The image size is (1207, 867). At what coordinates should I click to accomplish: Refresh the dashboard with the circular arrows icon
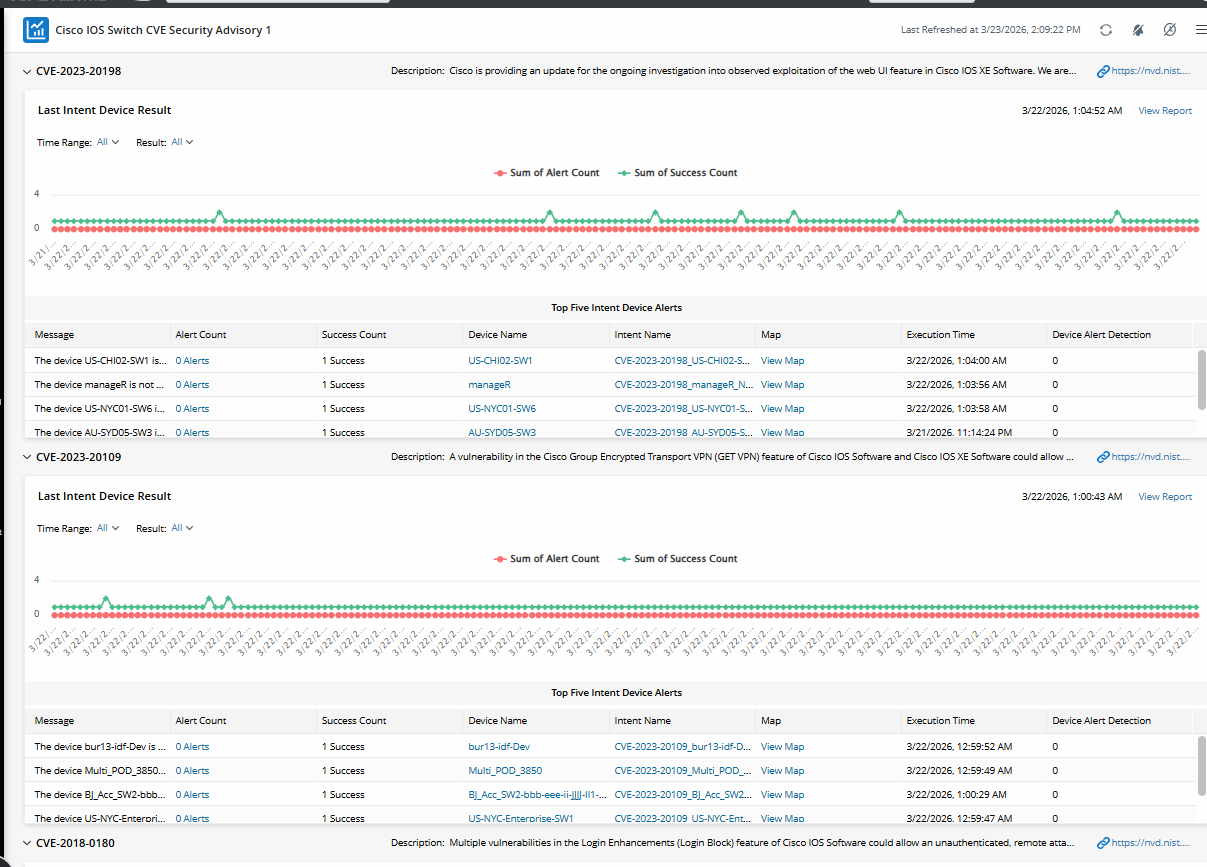[1105, 30]
